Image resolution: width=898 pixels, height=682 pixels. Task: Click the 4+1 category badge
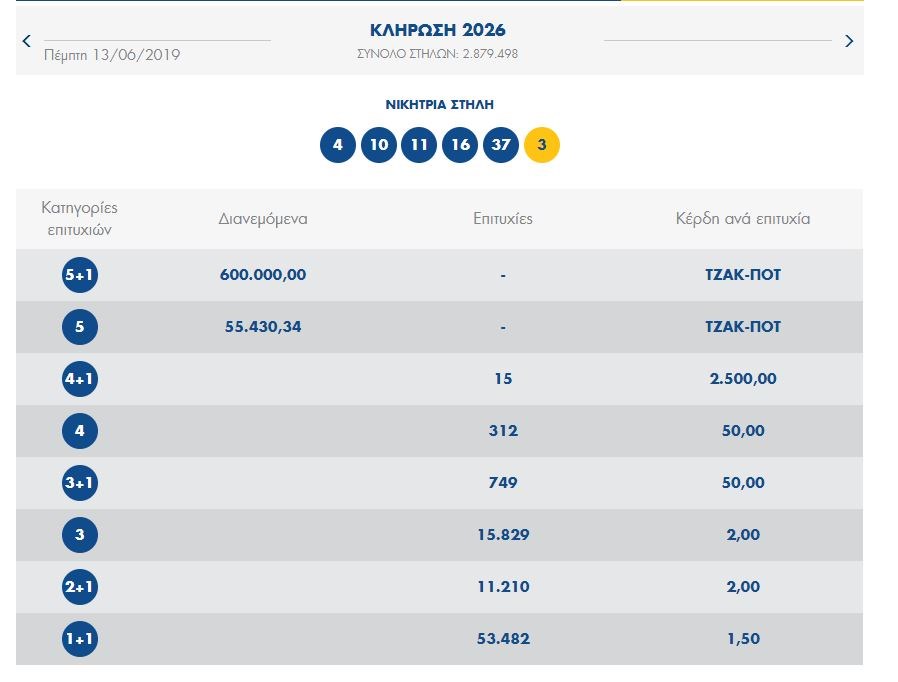click(x=80, y=379)
